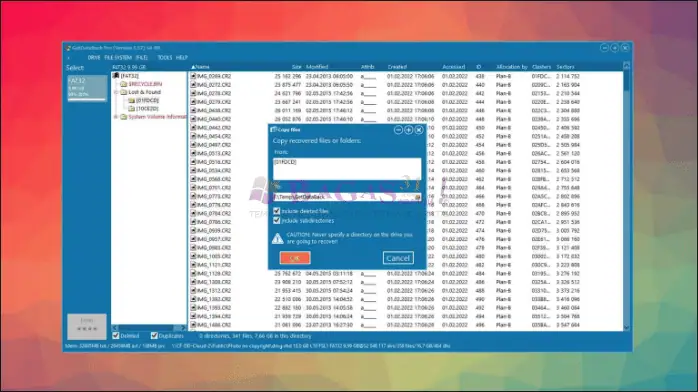This screenshot has height=392, width=698.
Task: Select the $RECYCLE.BIN folder icon
Action: tap(124, 84)
